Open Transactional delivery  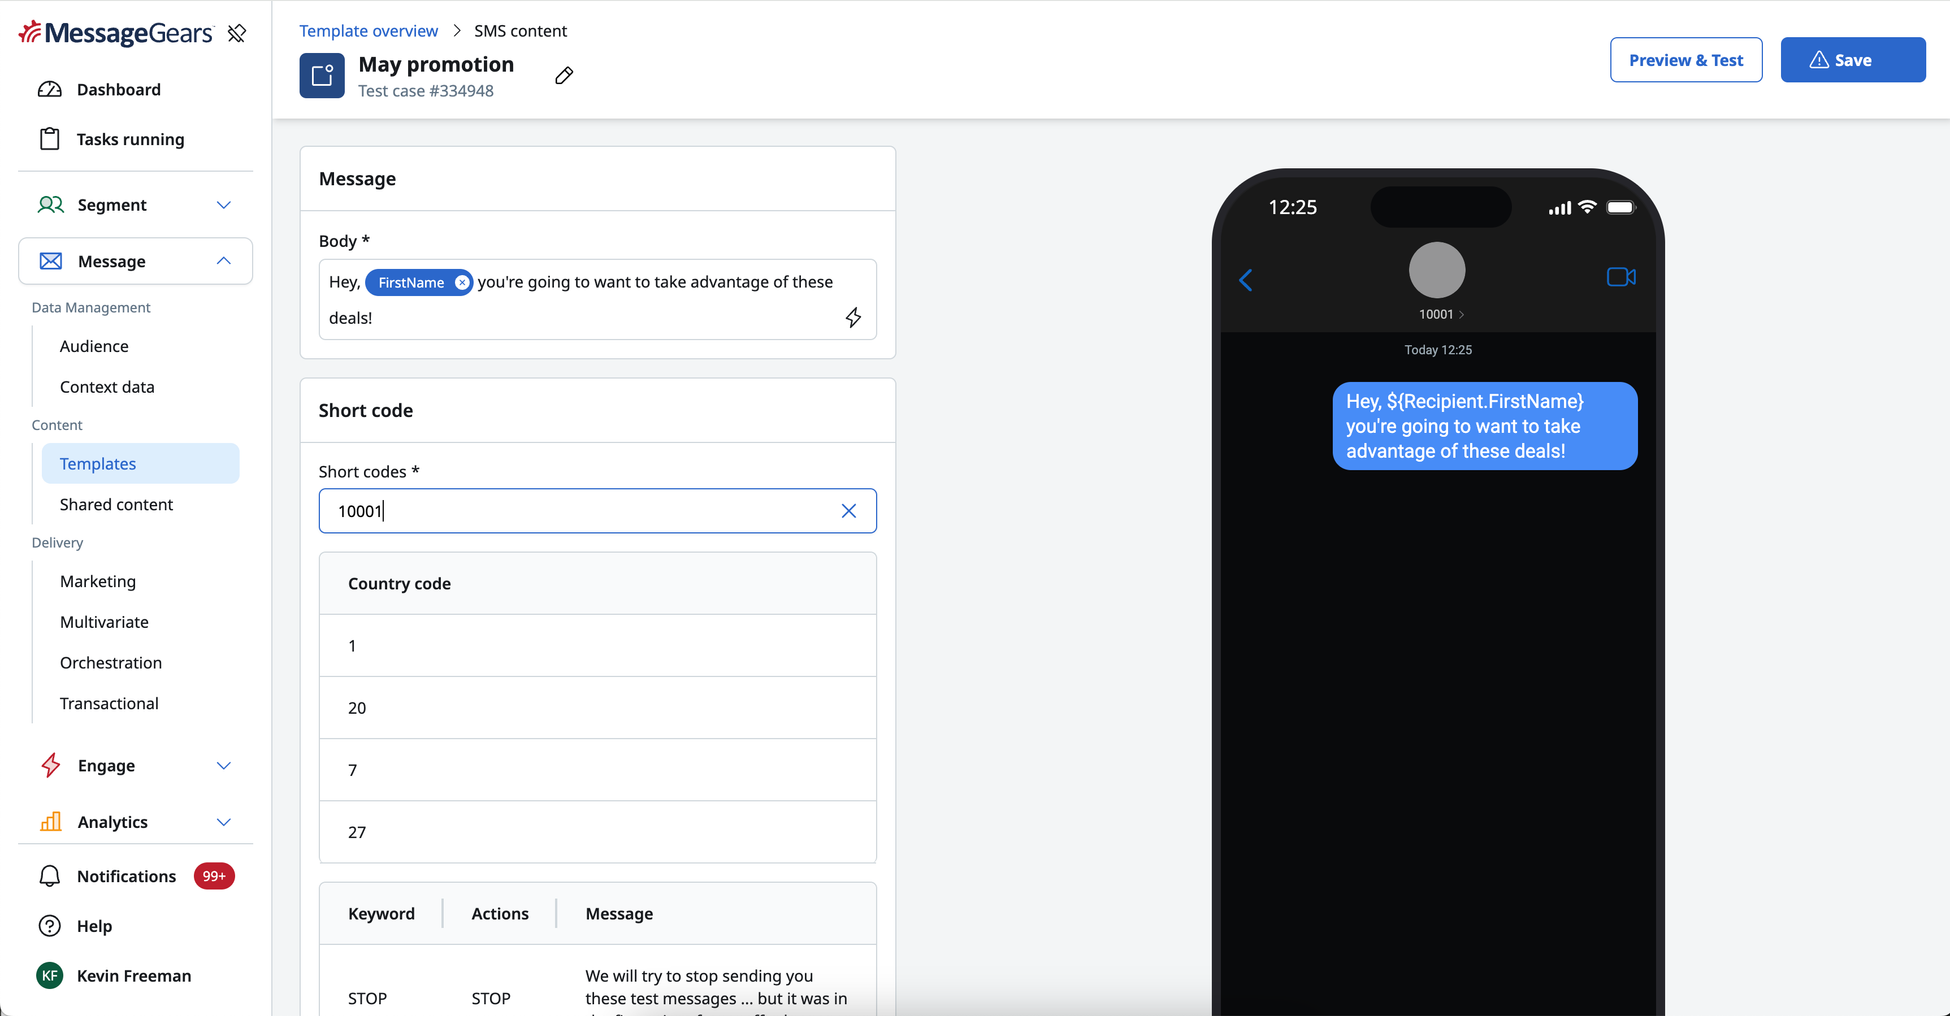coord(109,704)
